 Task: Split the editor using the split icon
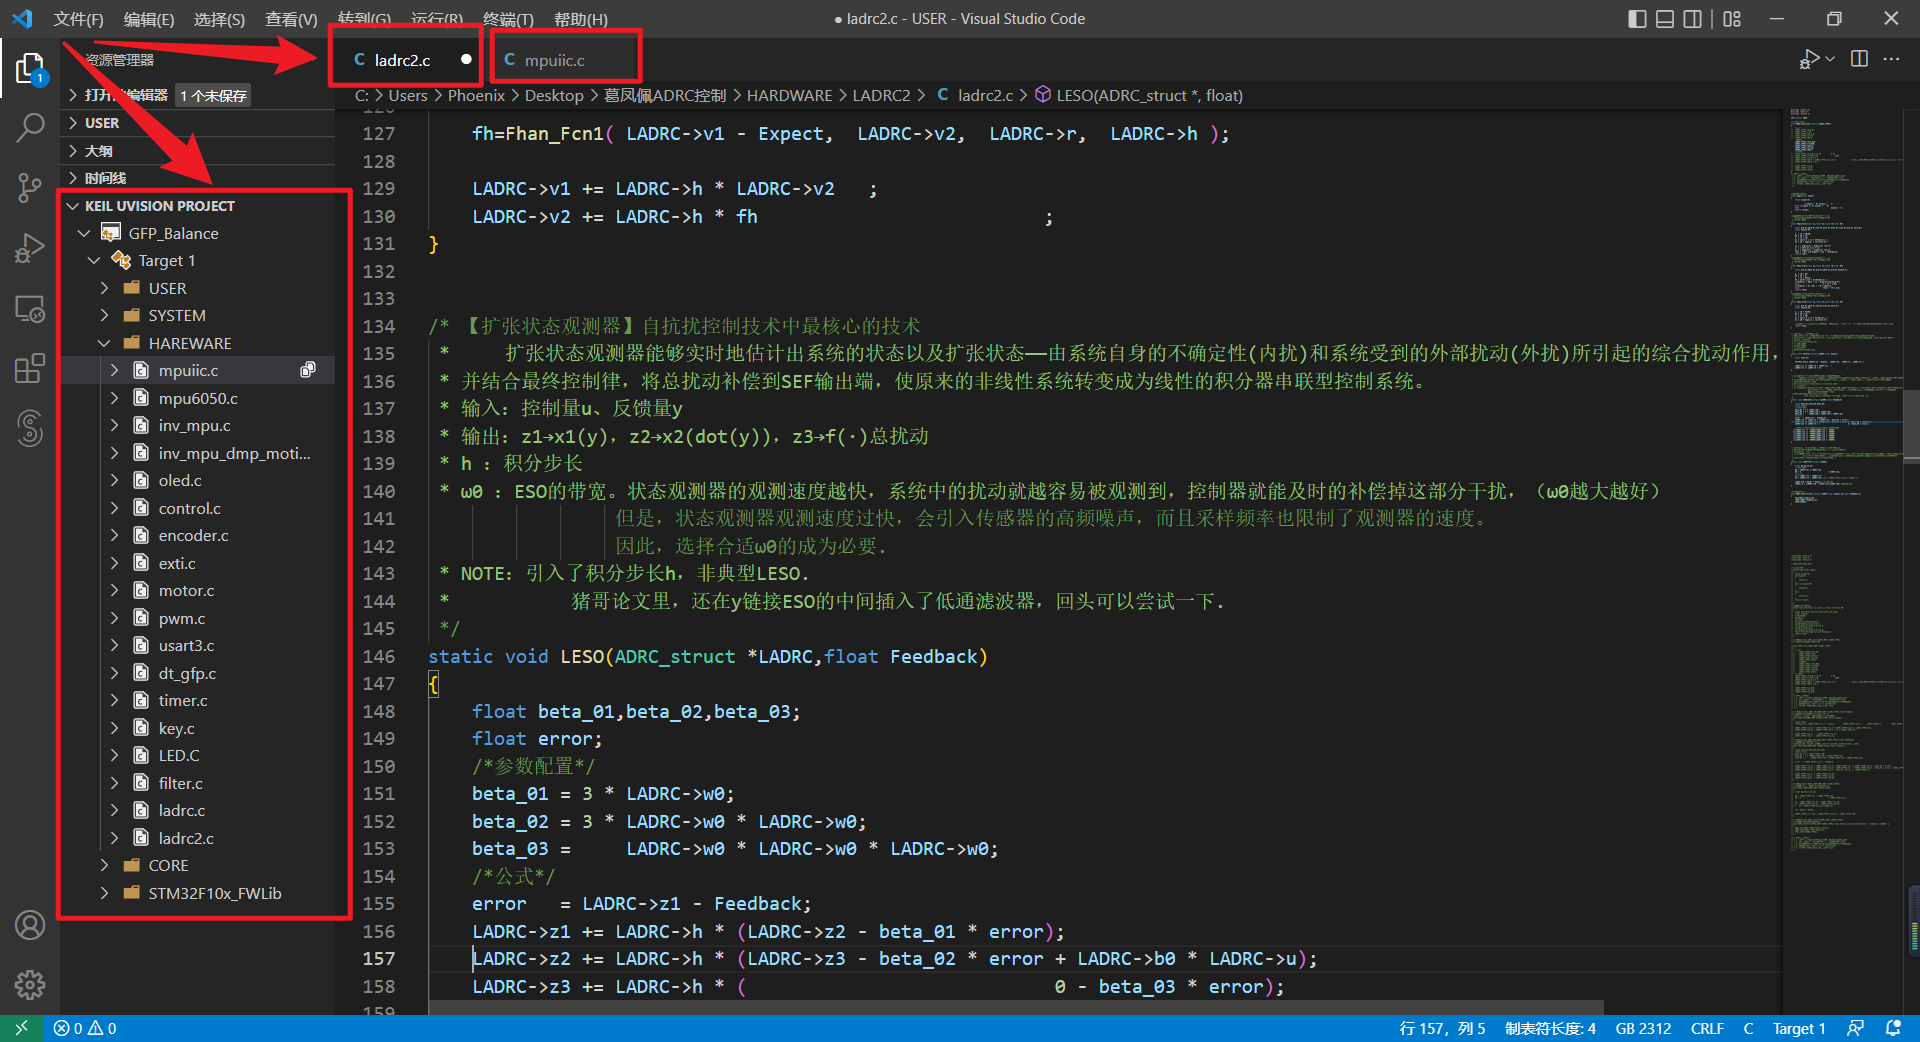(1860, 58)
